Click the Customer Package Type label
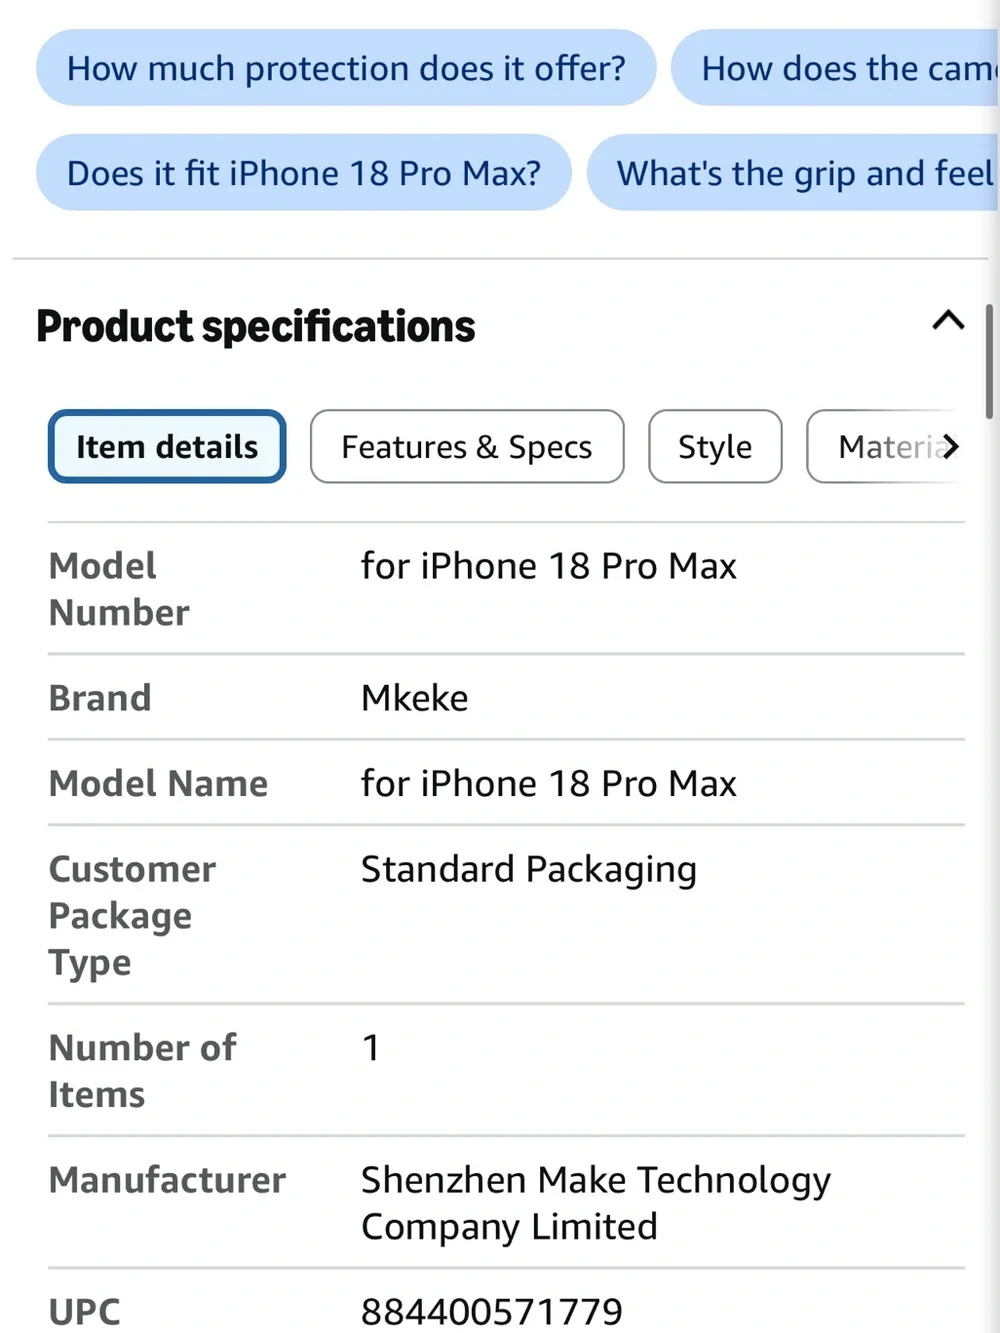 (132, 916)
